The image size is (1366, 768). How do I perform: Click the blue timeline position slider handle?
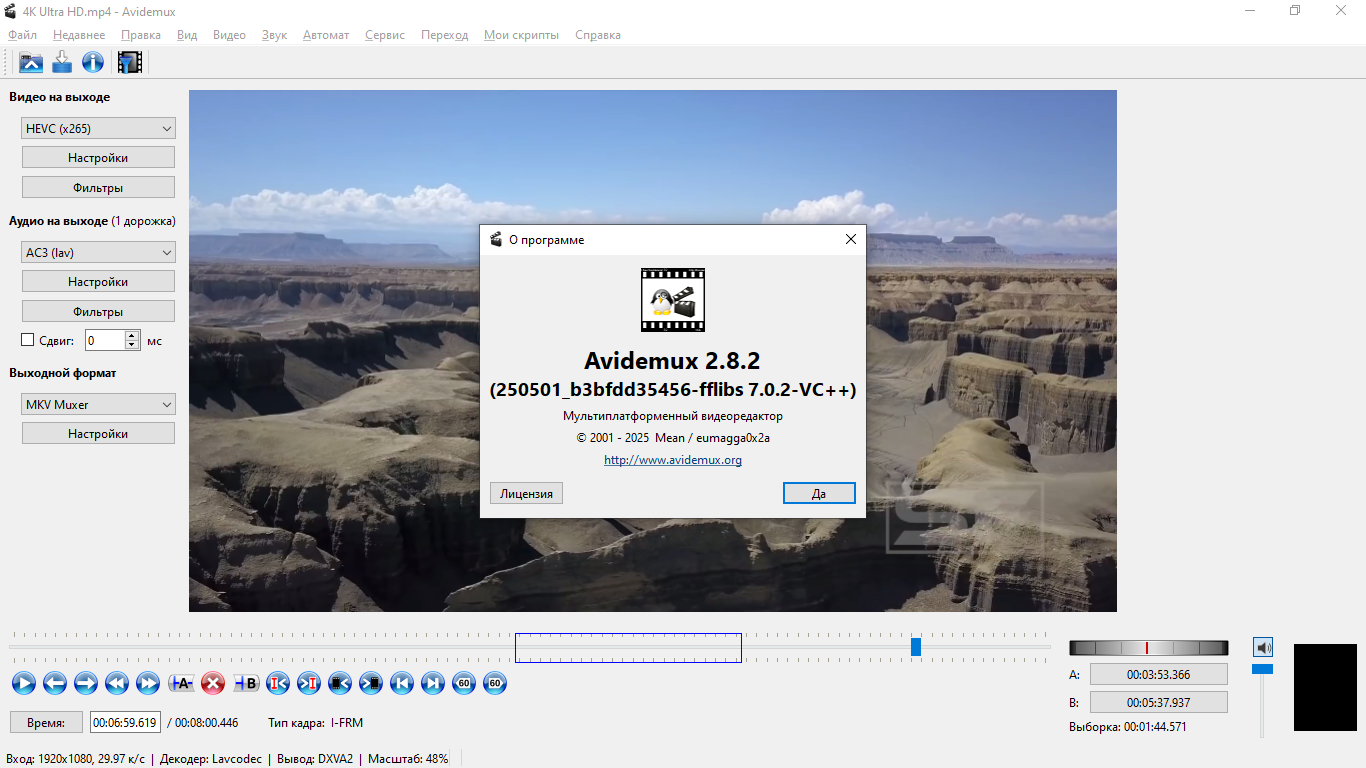coord(916,647)
